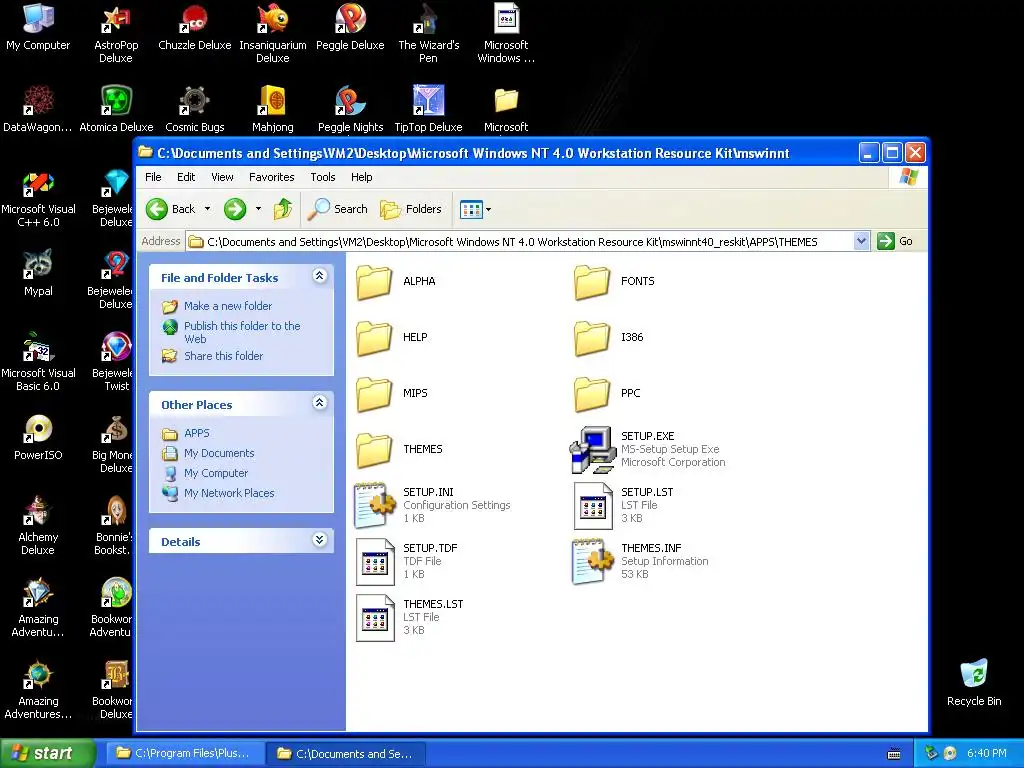Select Peggle Deluxe desktop shortcut
This screenshot has width=1024, height=768.
tap(350, 27)
